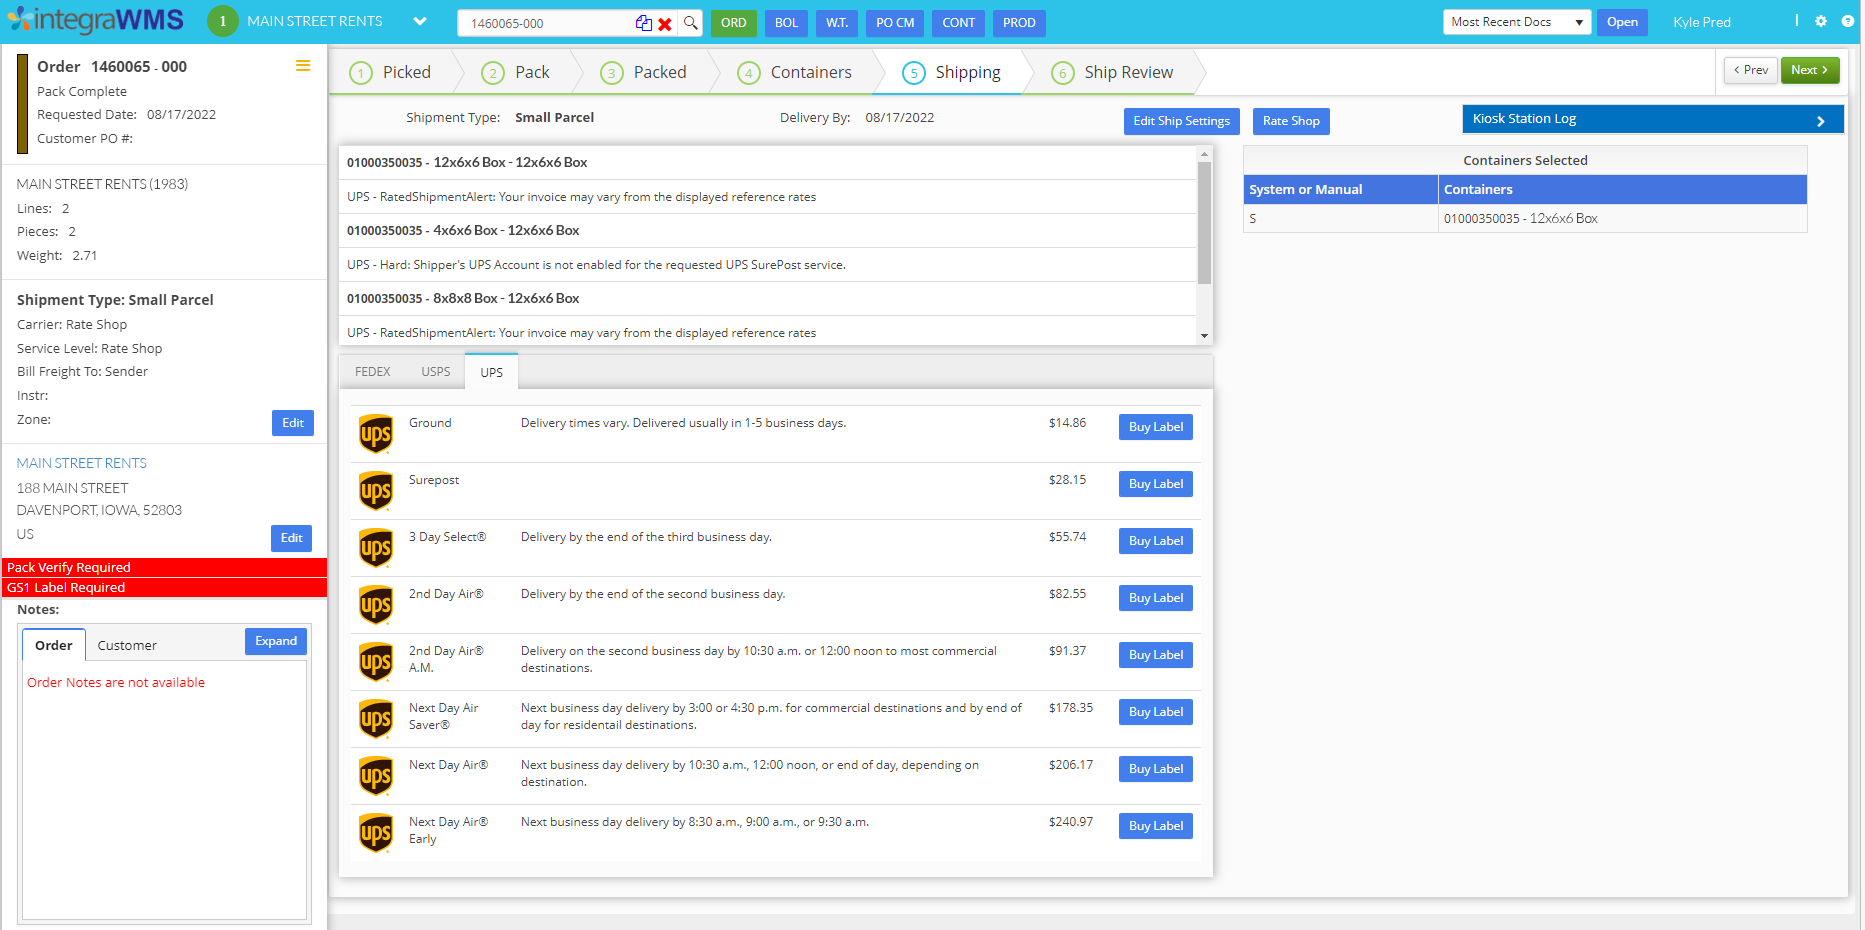The height and width of the screenshot is (930, 1865).
Task: Buy Label for Next Day Air Saver $178.35
Action: 1155,712
